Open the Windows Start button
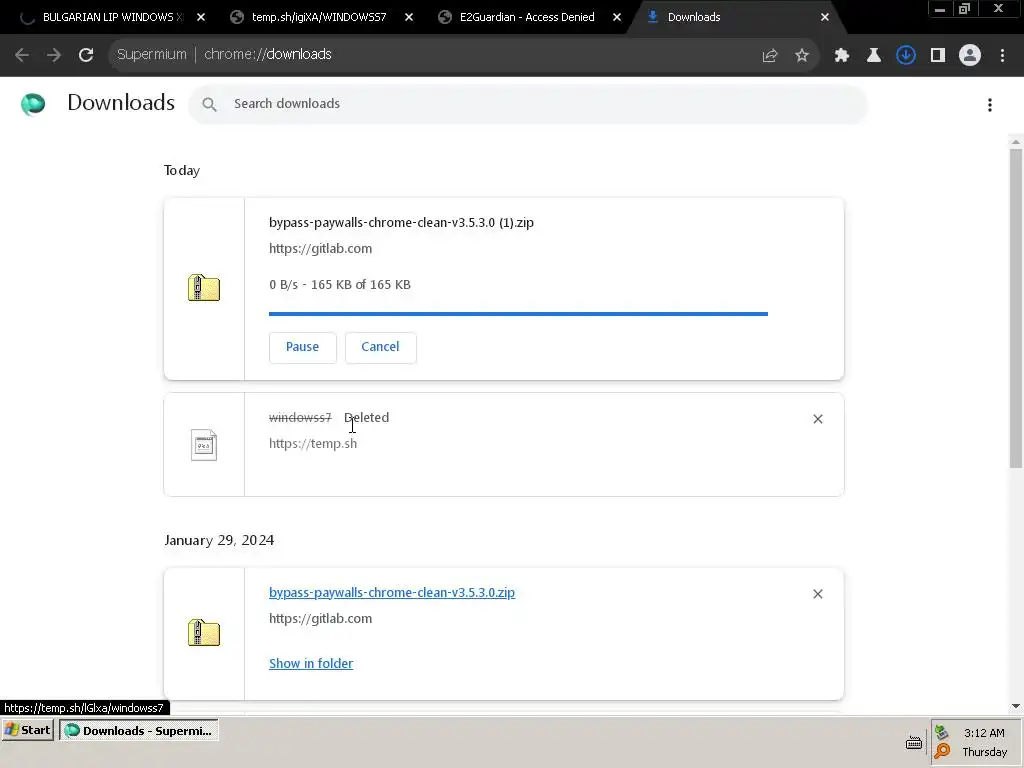Image resolution: width=1024 pixels, height=768 pixels. [x=27, y=730]
